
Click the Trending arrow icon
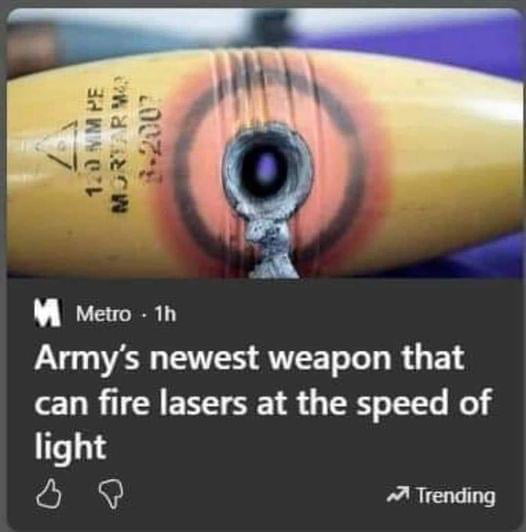(x=399, y=496)
